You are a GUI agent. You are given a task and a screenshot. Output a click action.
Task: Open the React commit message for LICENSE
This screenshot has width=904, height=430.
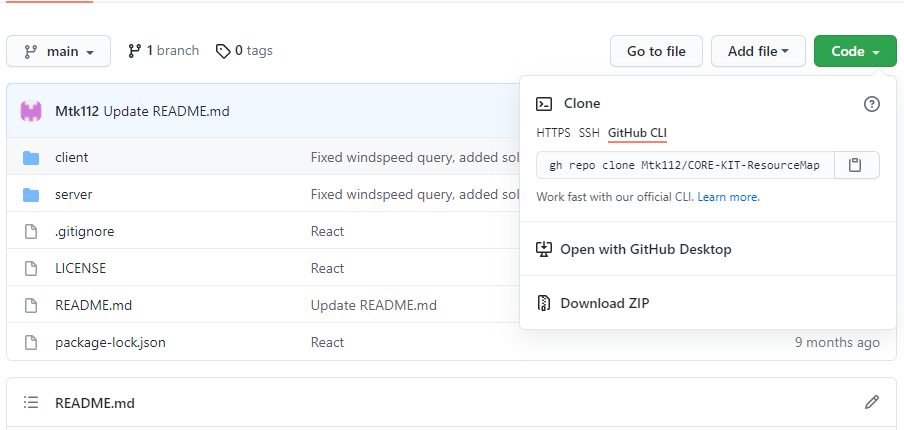point(327,269)
